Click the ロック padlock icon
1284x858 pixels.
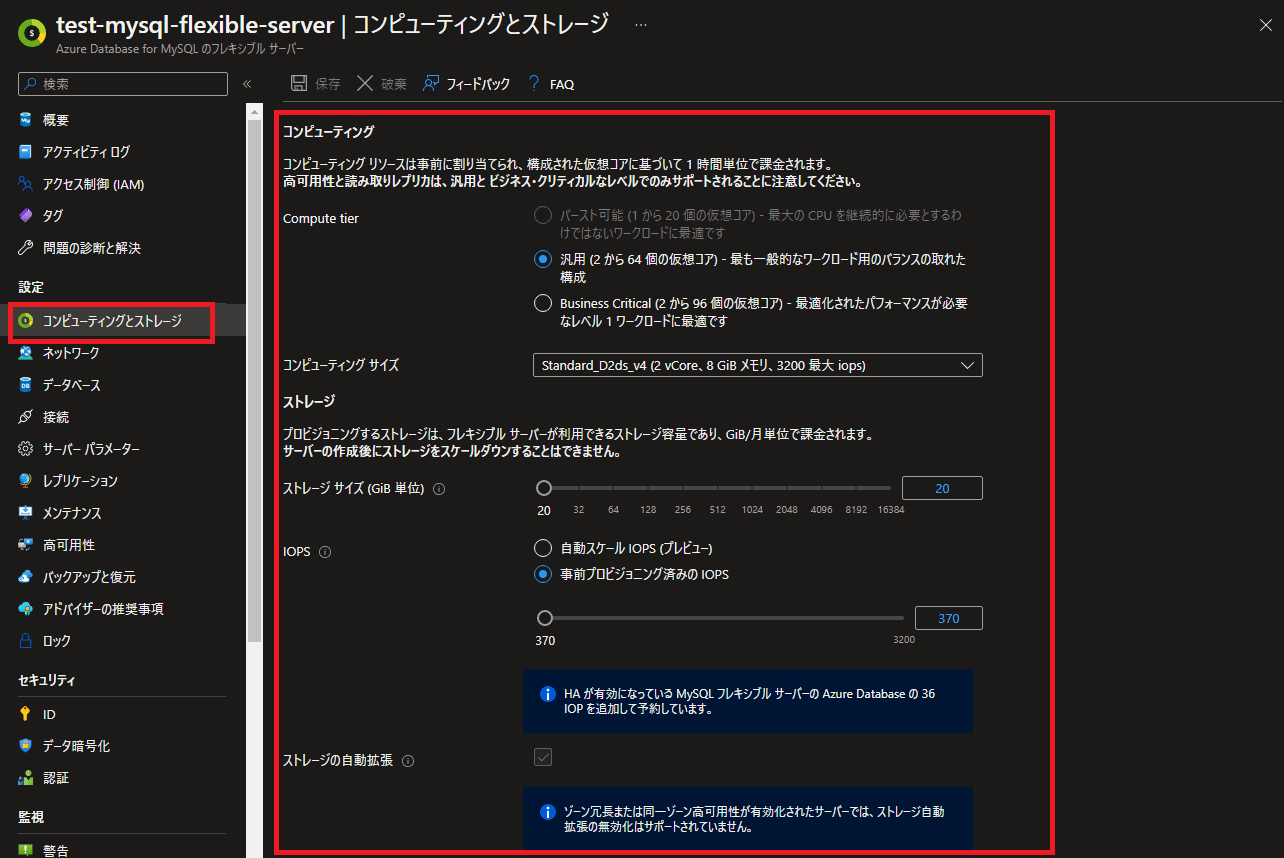click(26, 641)
